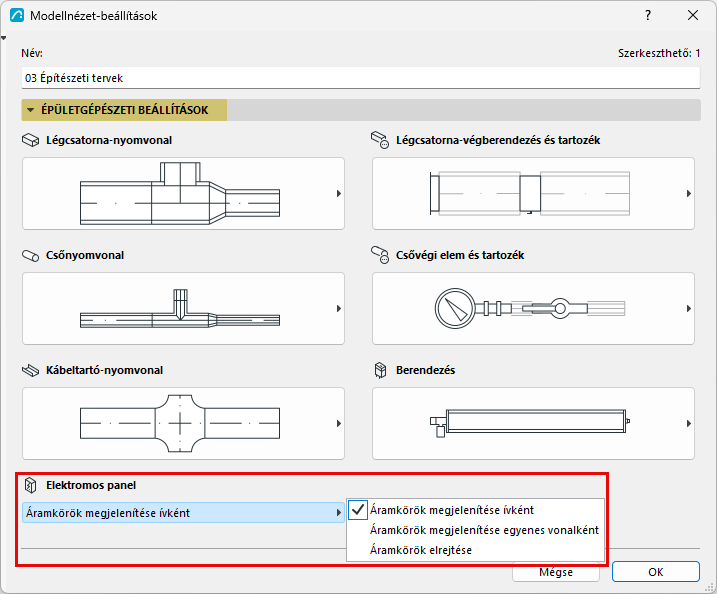Click the OK button

pyautogui.click(x=656, y=572)
